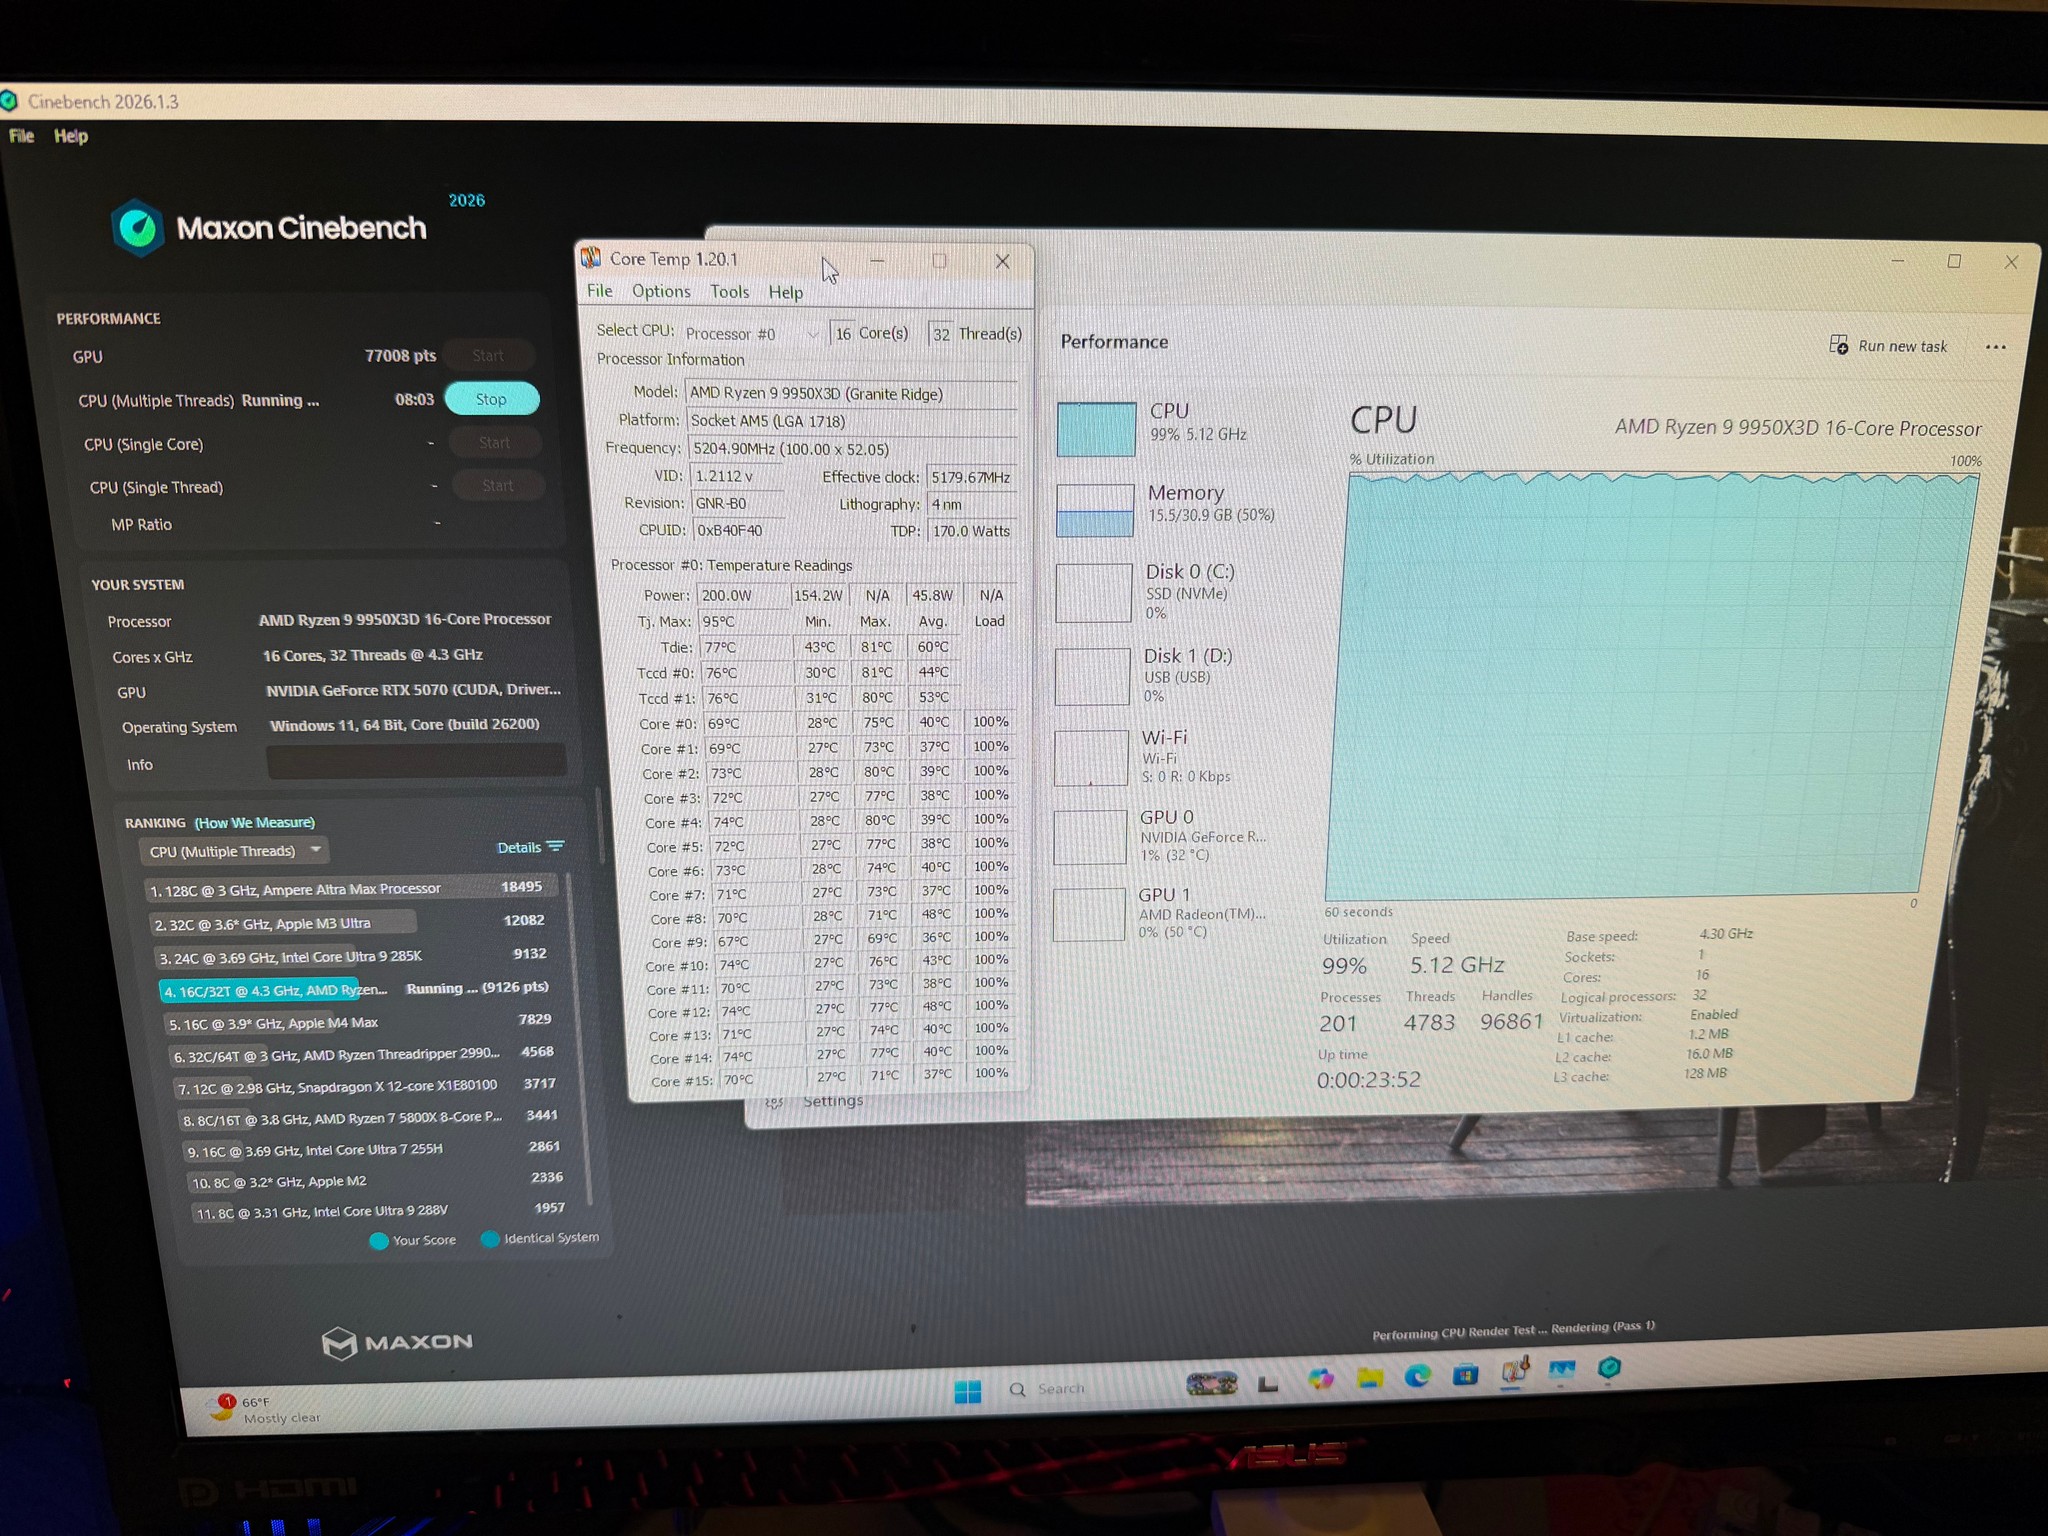This screenshot has width=2048, height=1536.
Task: Switch to Task Manager from the taskbar
Action: (1561, 1370)
